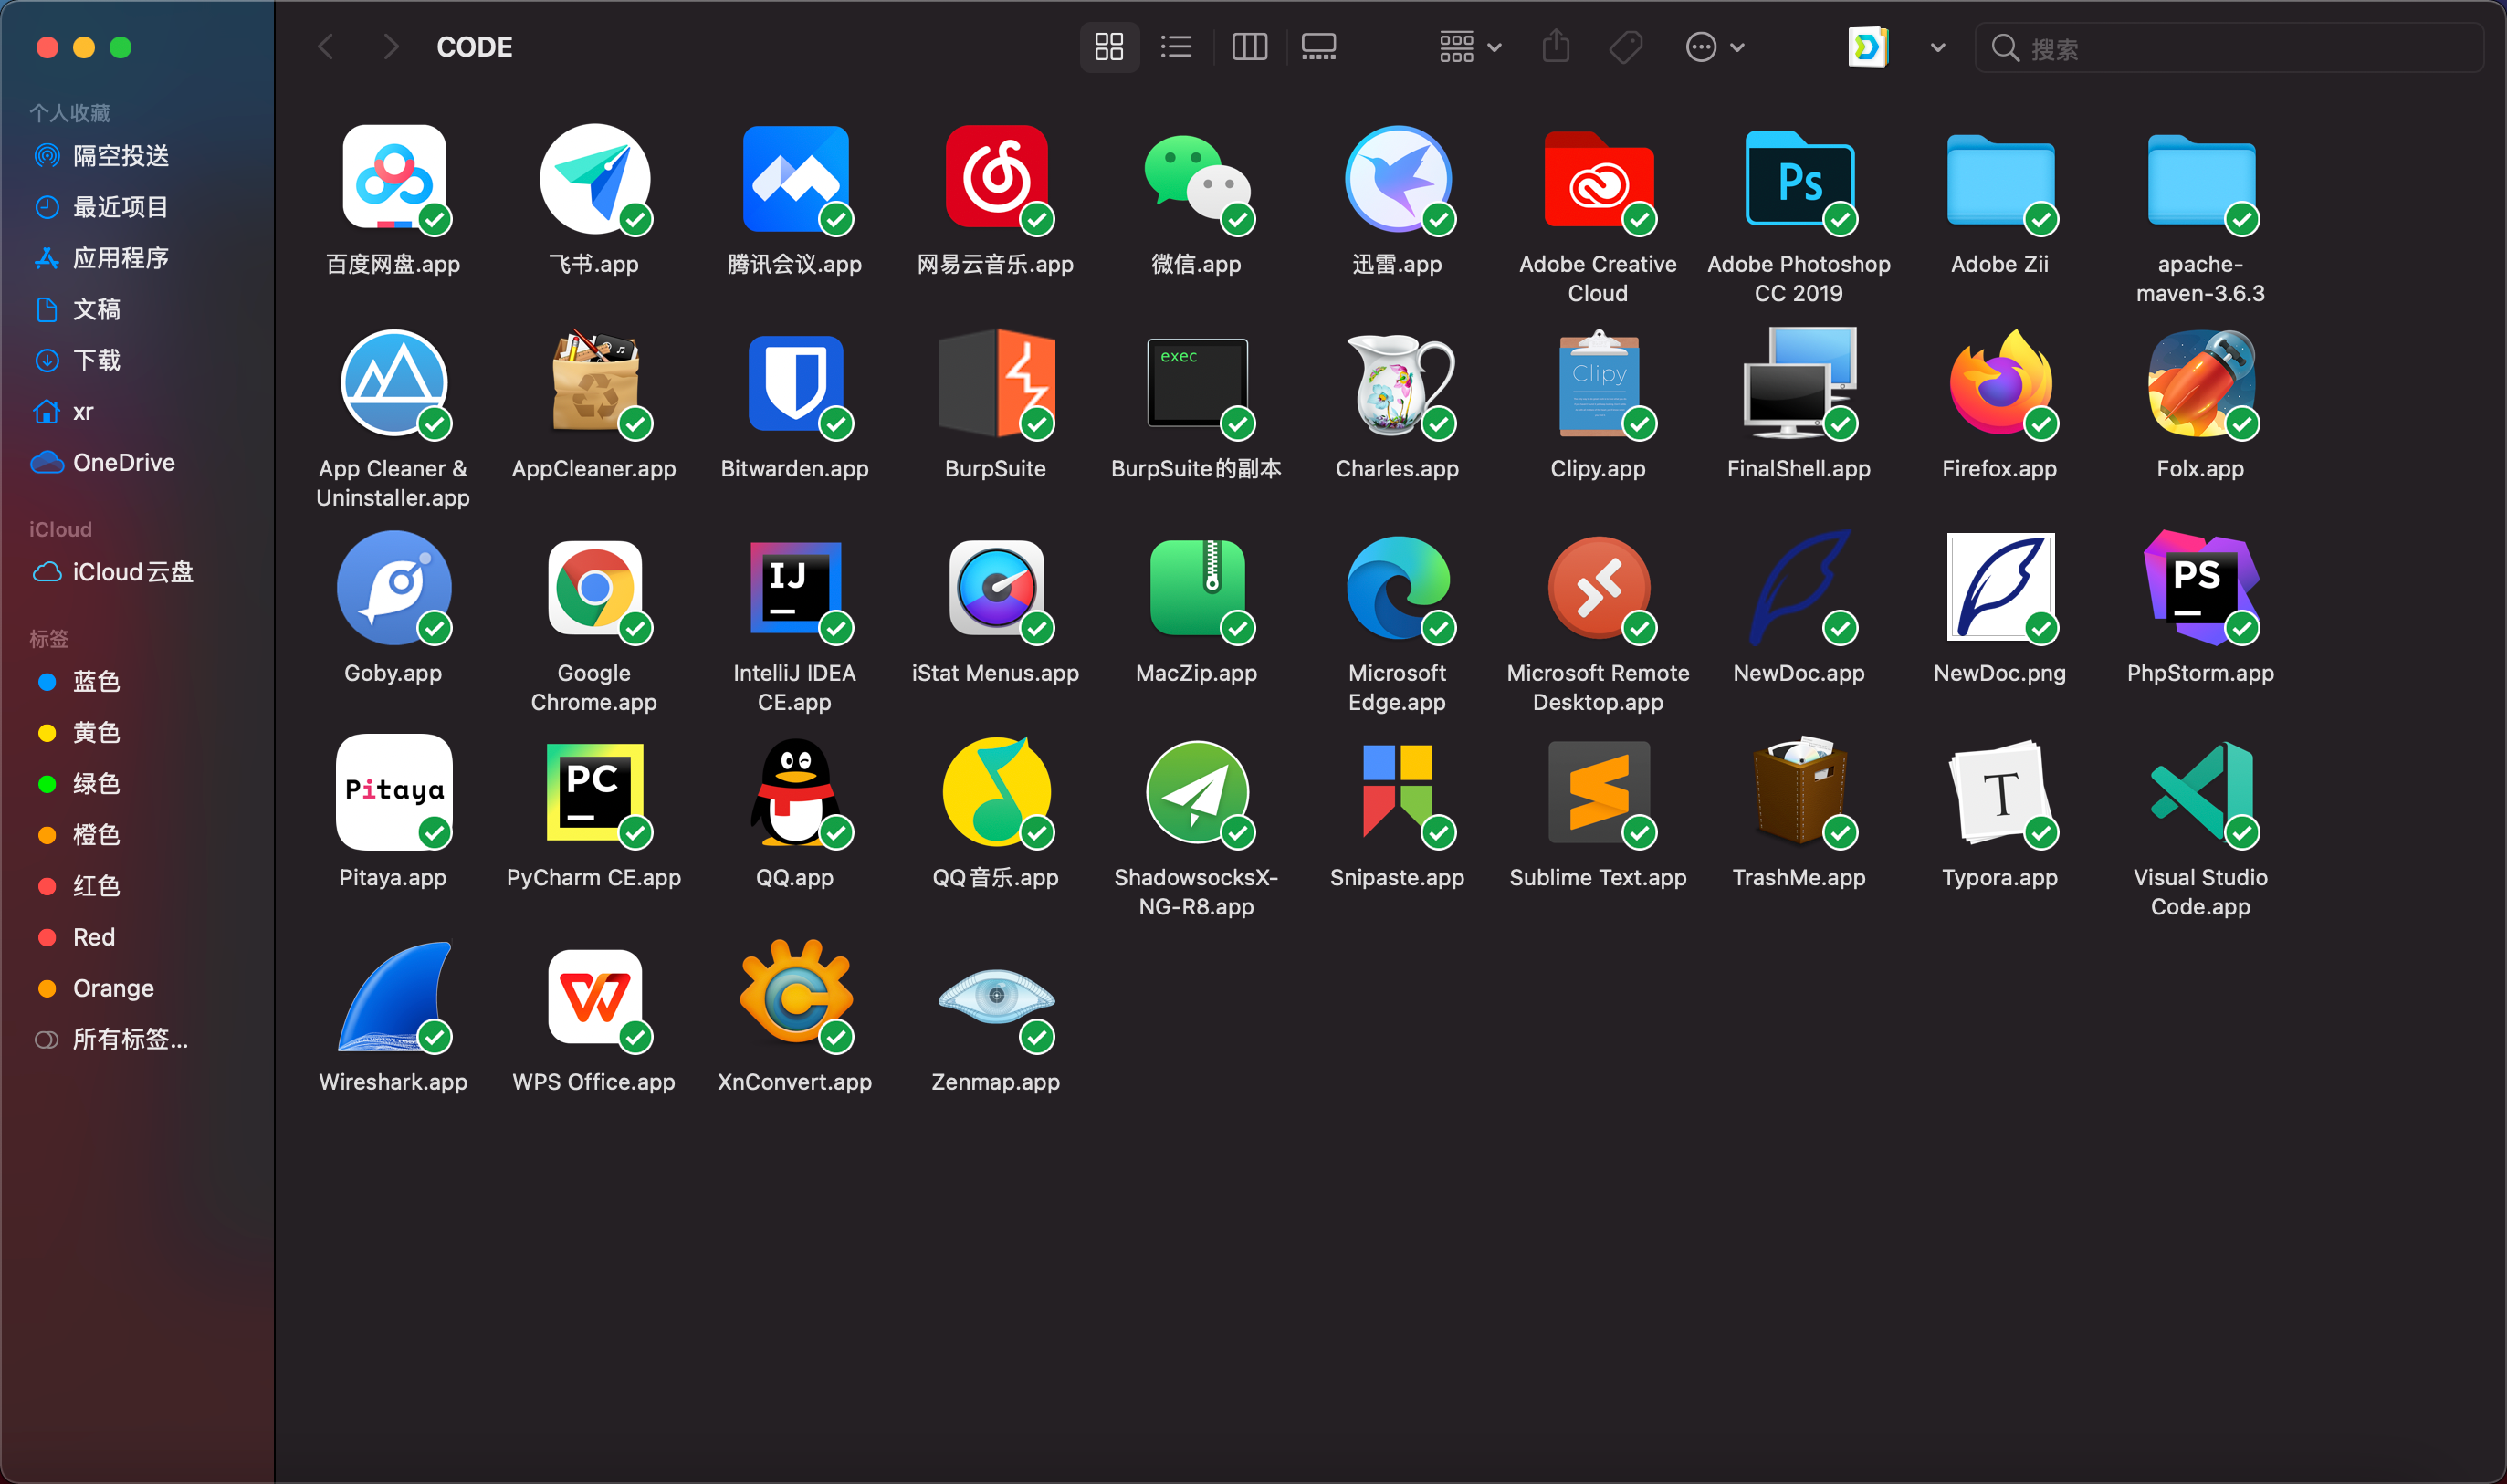
Task: Go to 下载 in the sidebar
Action: click(x=96, y=360)
